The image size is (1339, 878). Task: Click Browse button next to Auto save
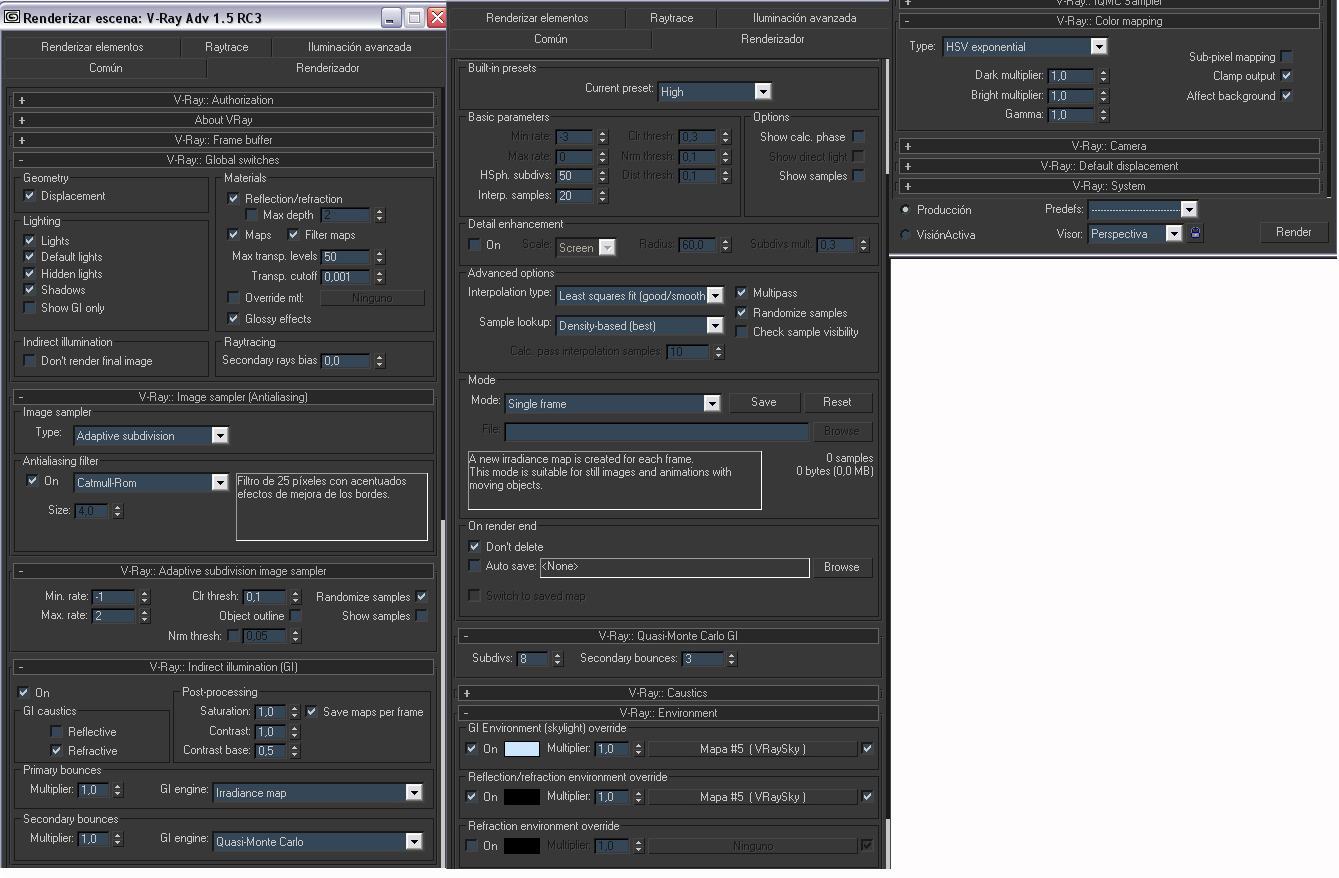pos(842,567)
